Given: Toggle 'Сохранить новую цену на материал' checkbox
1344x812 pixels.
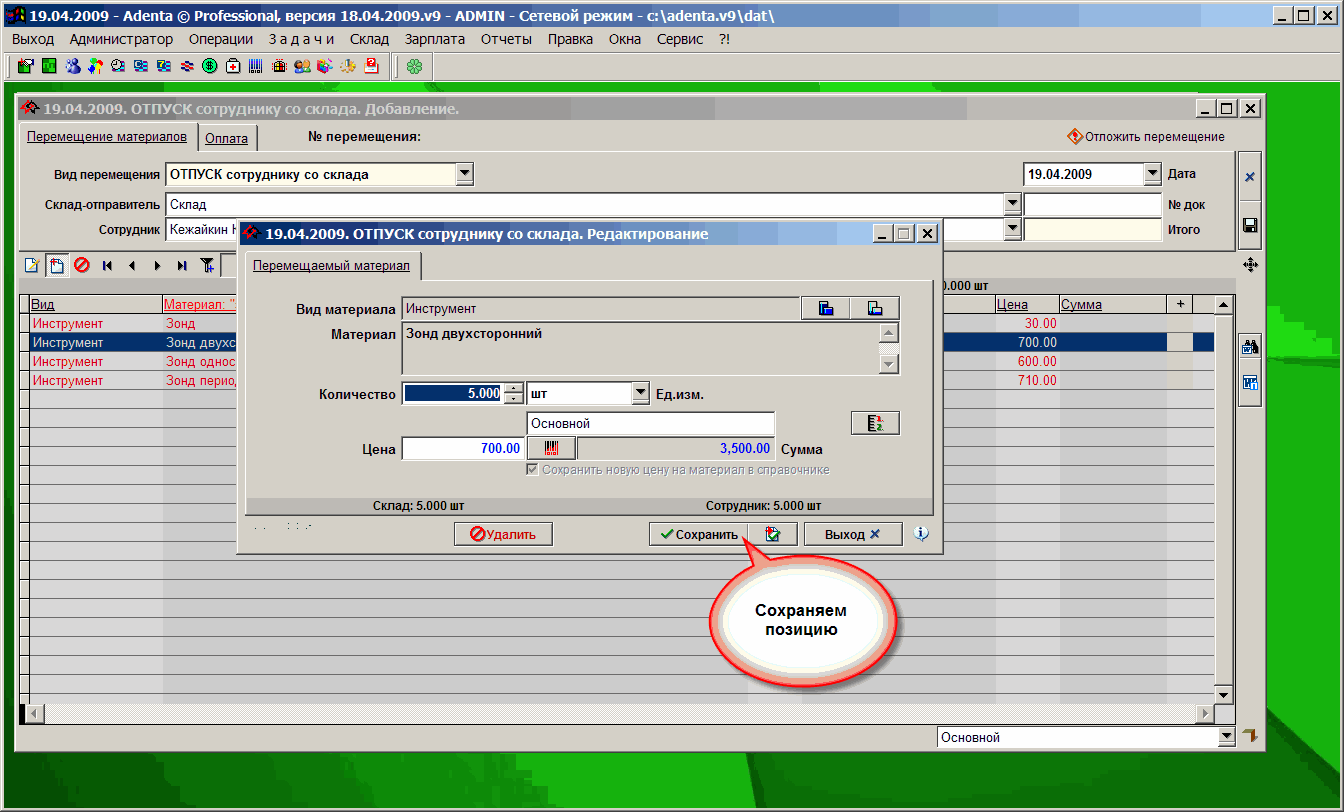Looking at the screenshot, I should point(533,470).
